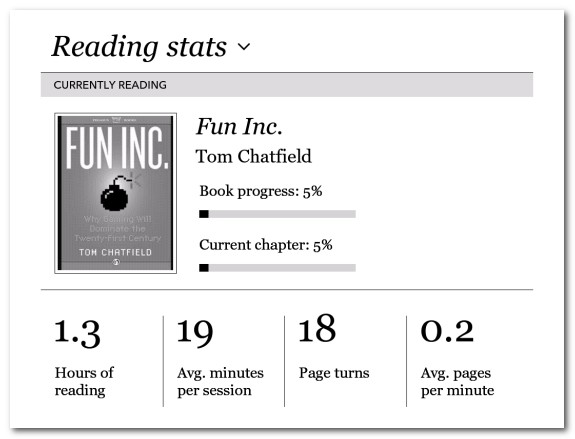Click author name Tom Chatfield
This screenshot has width=575, height=439.
253,156
